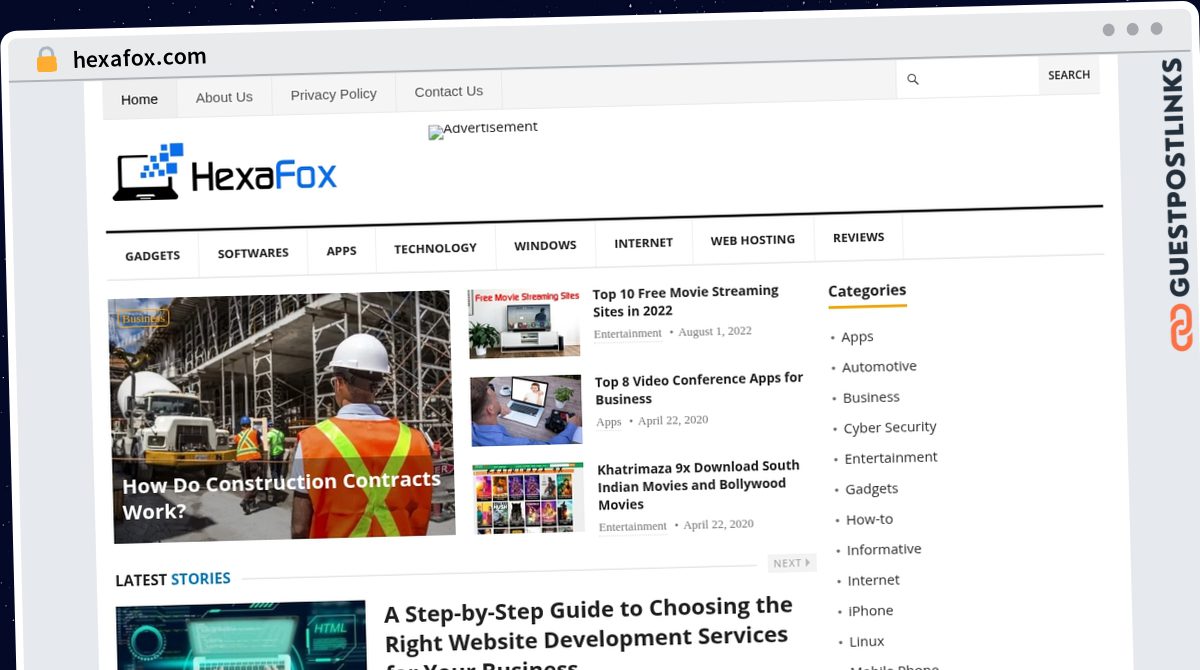Click the NEXT arrow in Latest Stories
The image size is (1200, 670).
click(791, 563)
